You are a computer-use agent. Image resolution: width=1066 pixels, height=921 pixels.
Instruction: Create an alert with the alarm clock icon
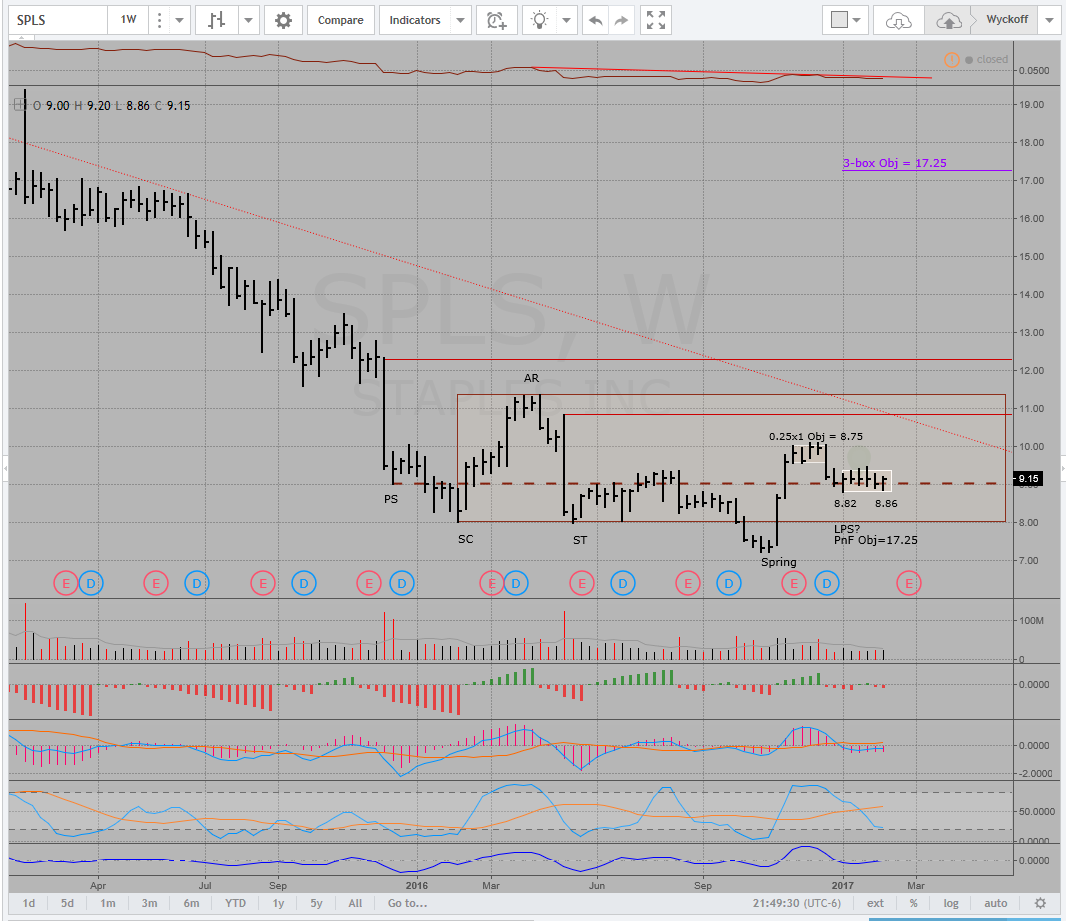(x=496, y=20)
